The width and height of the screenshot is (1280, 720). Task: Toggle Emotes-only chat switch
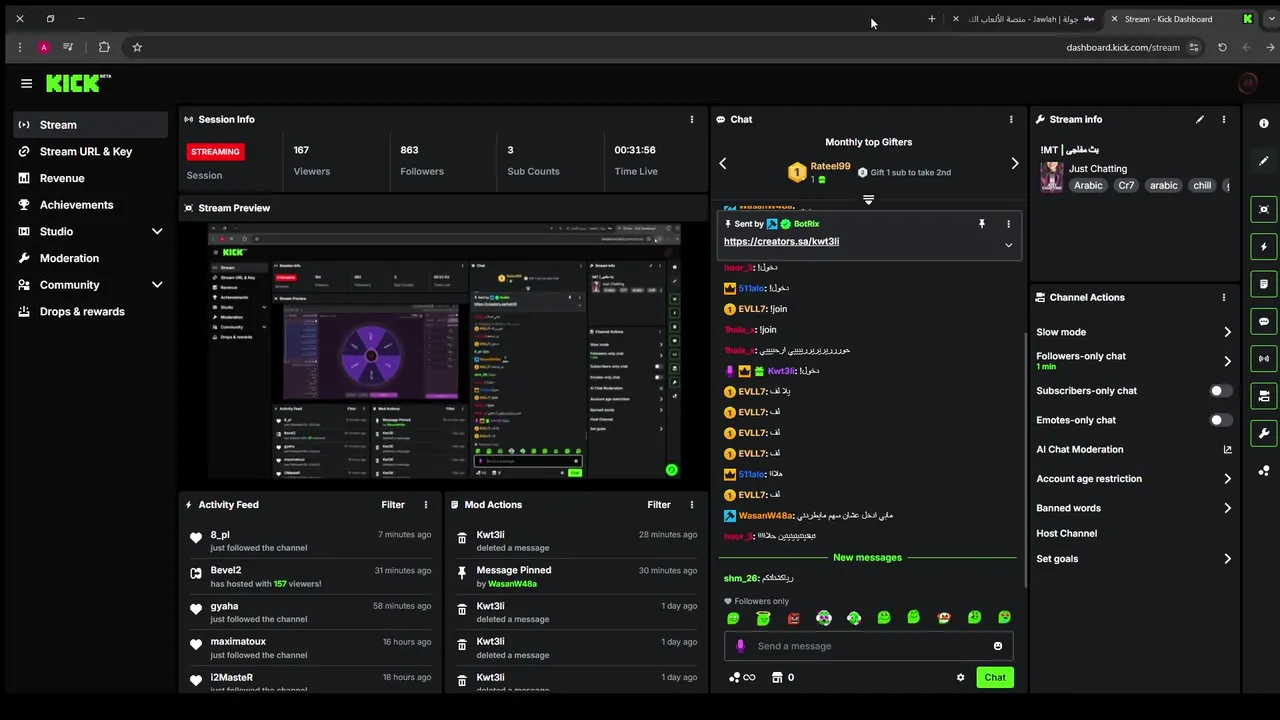(x=1221, y=420)
